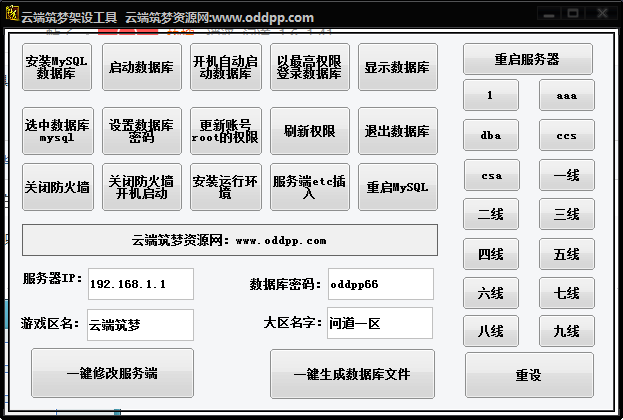The image size is (623, 420).
Task: Click the wide www.oddpp.com banner button
Action: tap(230, 240)
